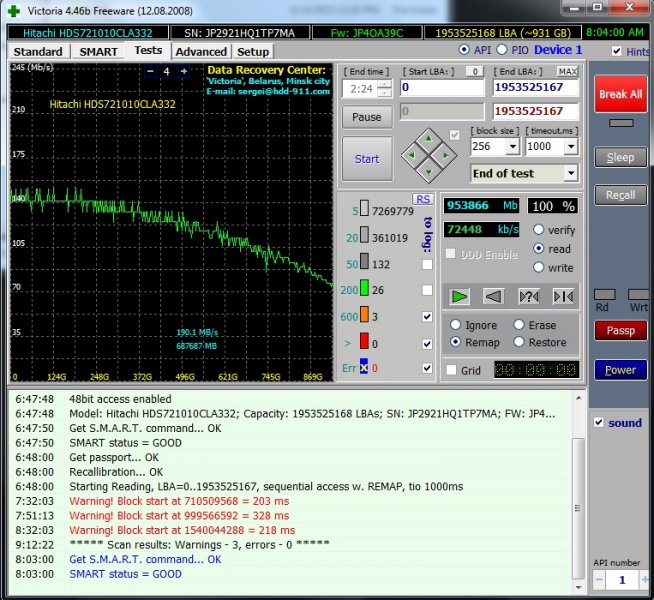Choose the Erase radio option
This screenshot has width=654, height=600.
519,325
